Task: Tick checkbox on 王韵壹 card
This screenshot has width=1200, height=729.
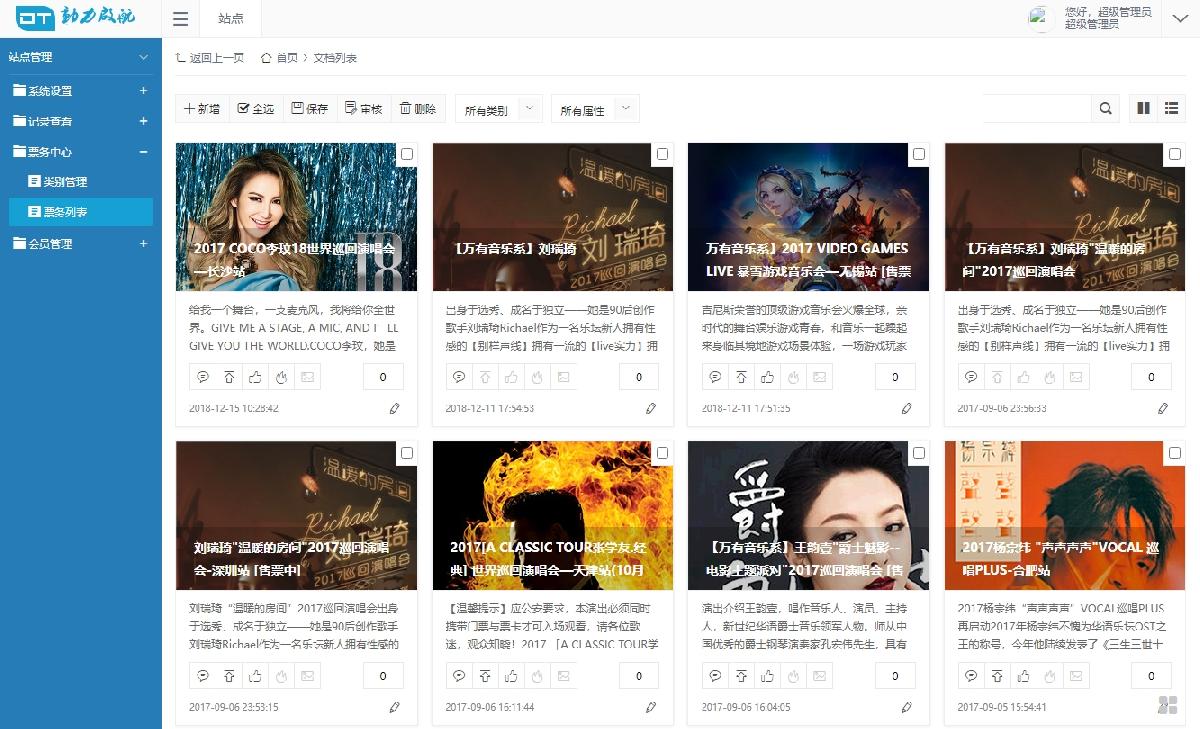Action: point(919,453)
